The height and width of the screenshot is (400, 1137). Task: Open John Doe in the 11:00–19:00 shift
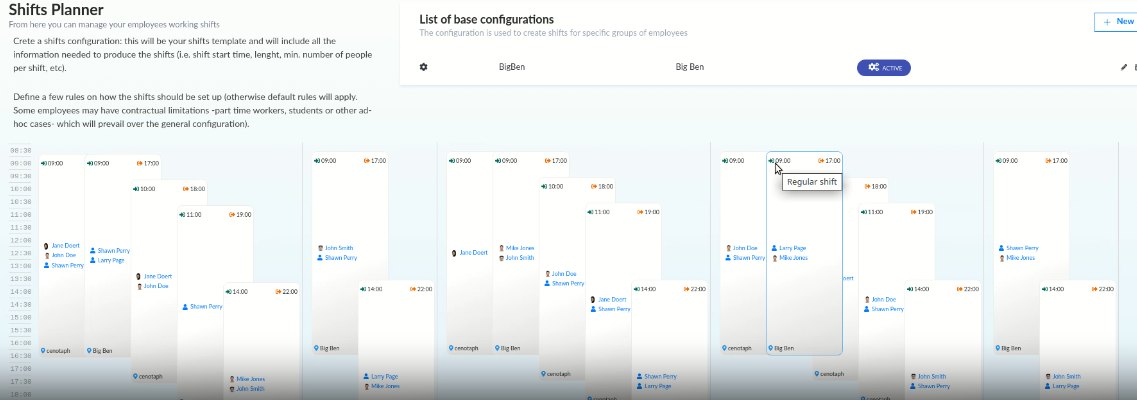click(x=883, y=299)
